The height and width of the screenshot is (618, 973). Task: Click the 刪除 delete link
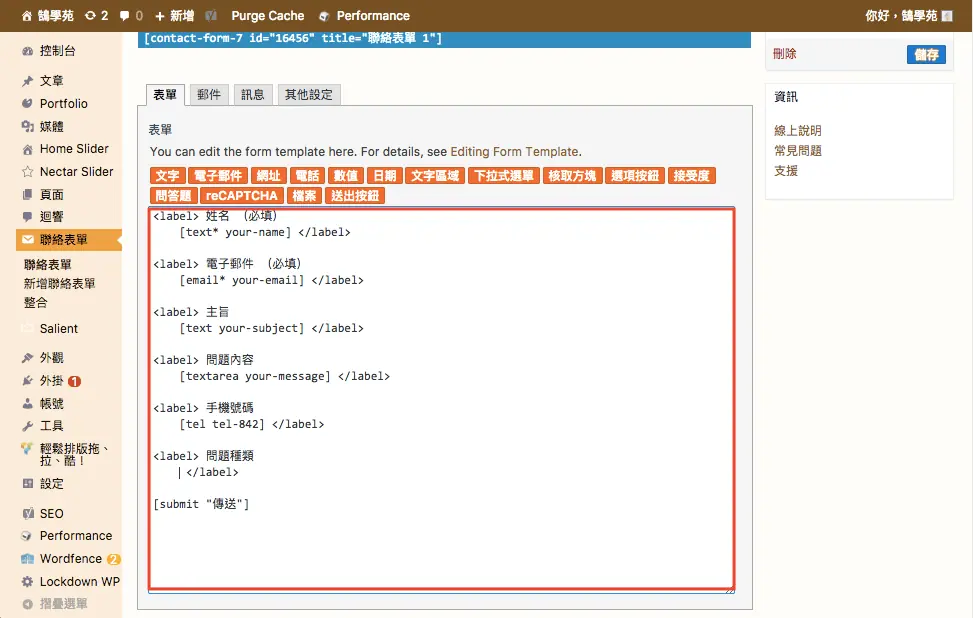[x=784, y=54]
